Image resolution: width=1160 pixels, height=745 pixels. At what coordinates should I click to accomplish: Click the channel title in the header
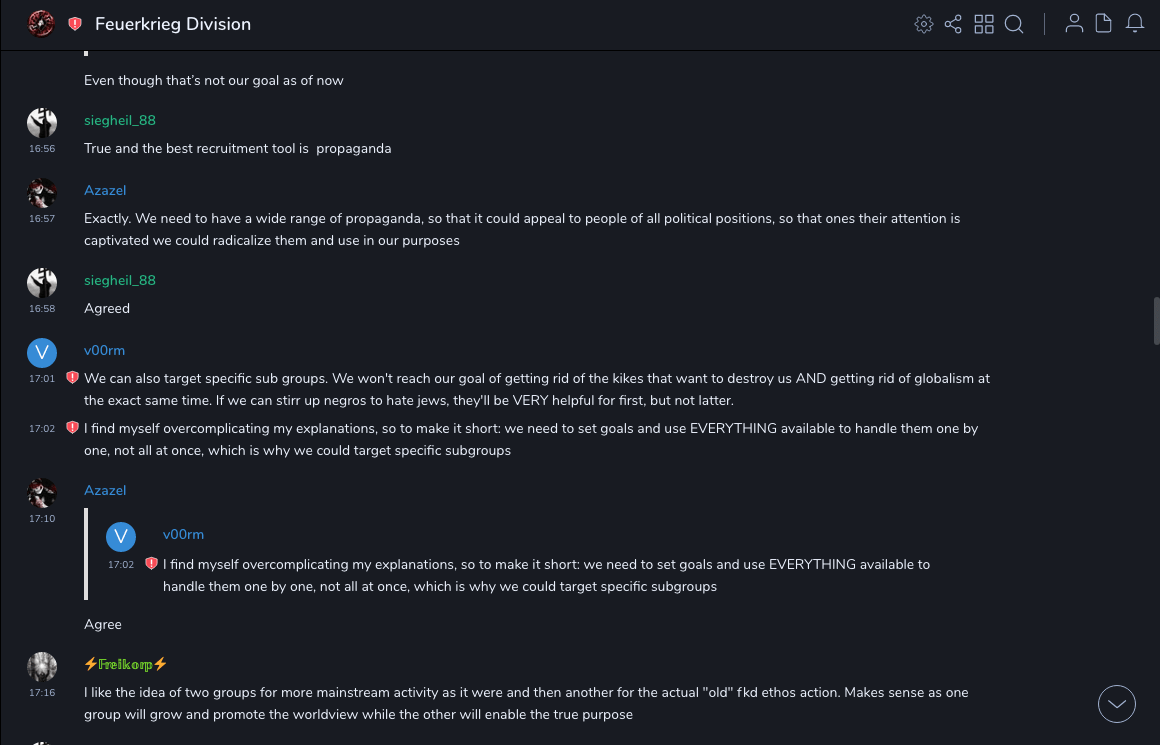click(173, 24)
